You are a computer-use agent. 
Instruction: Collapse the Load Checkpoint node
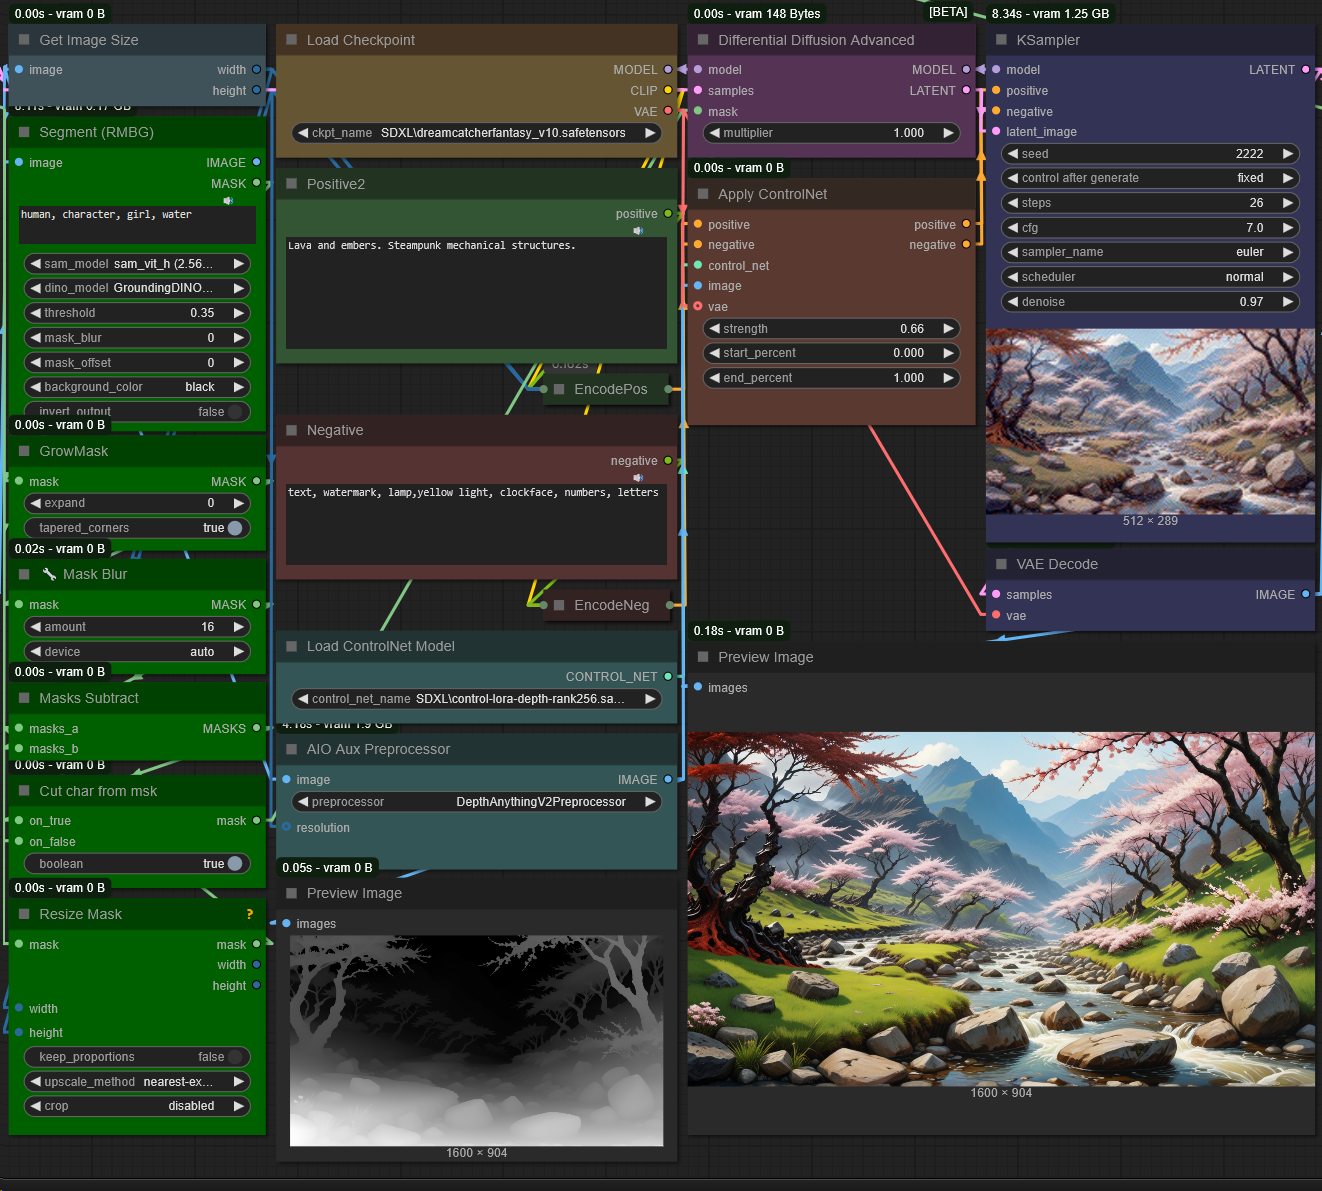pyautogui.click(x=292, y=40)
